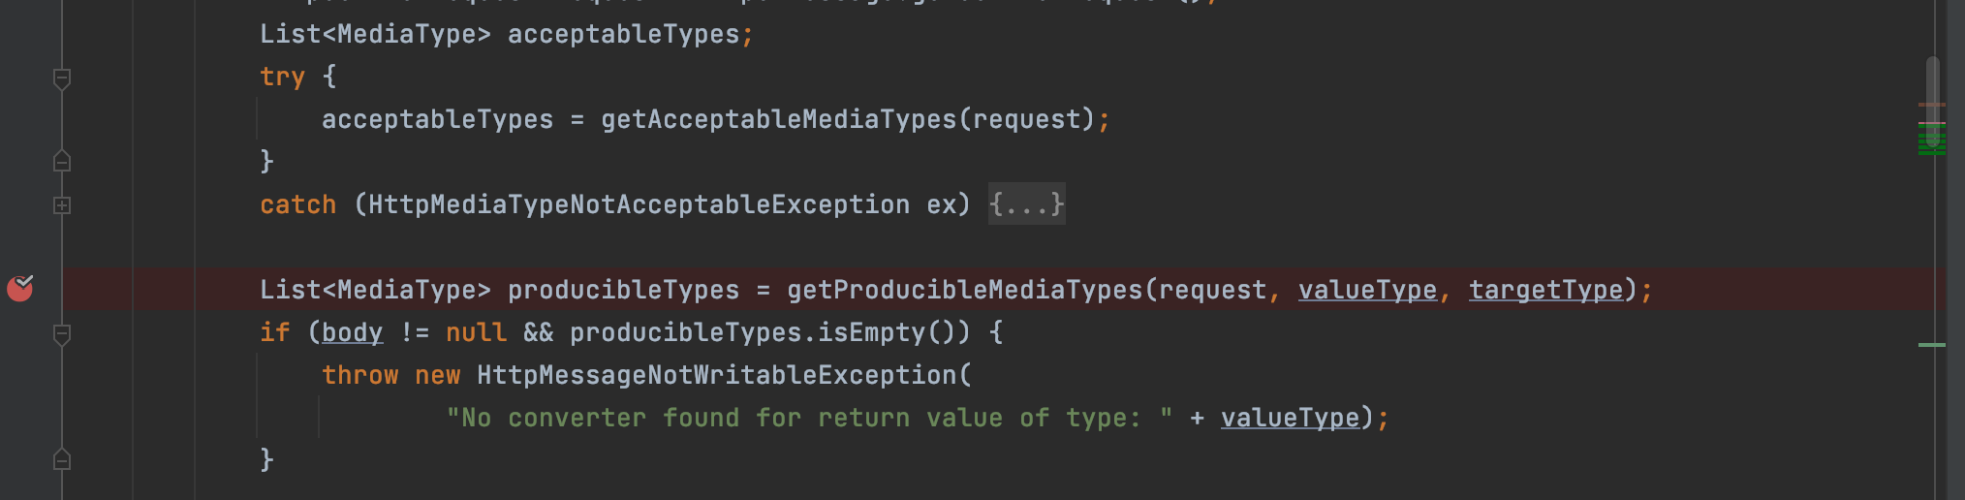
Task: Click the valueType argument in the getProducibleMediaTypes call
Action: click(x=1367, y=290)
